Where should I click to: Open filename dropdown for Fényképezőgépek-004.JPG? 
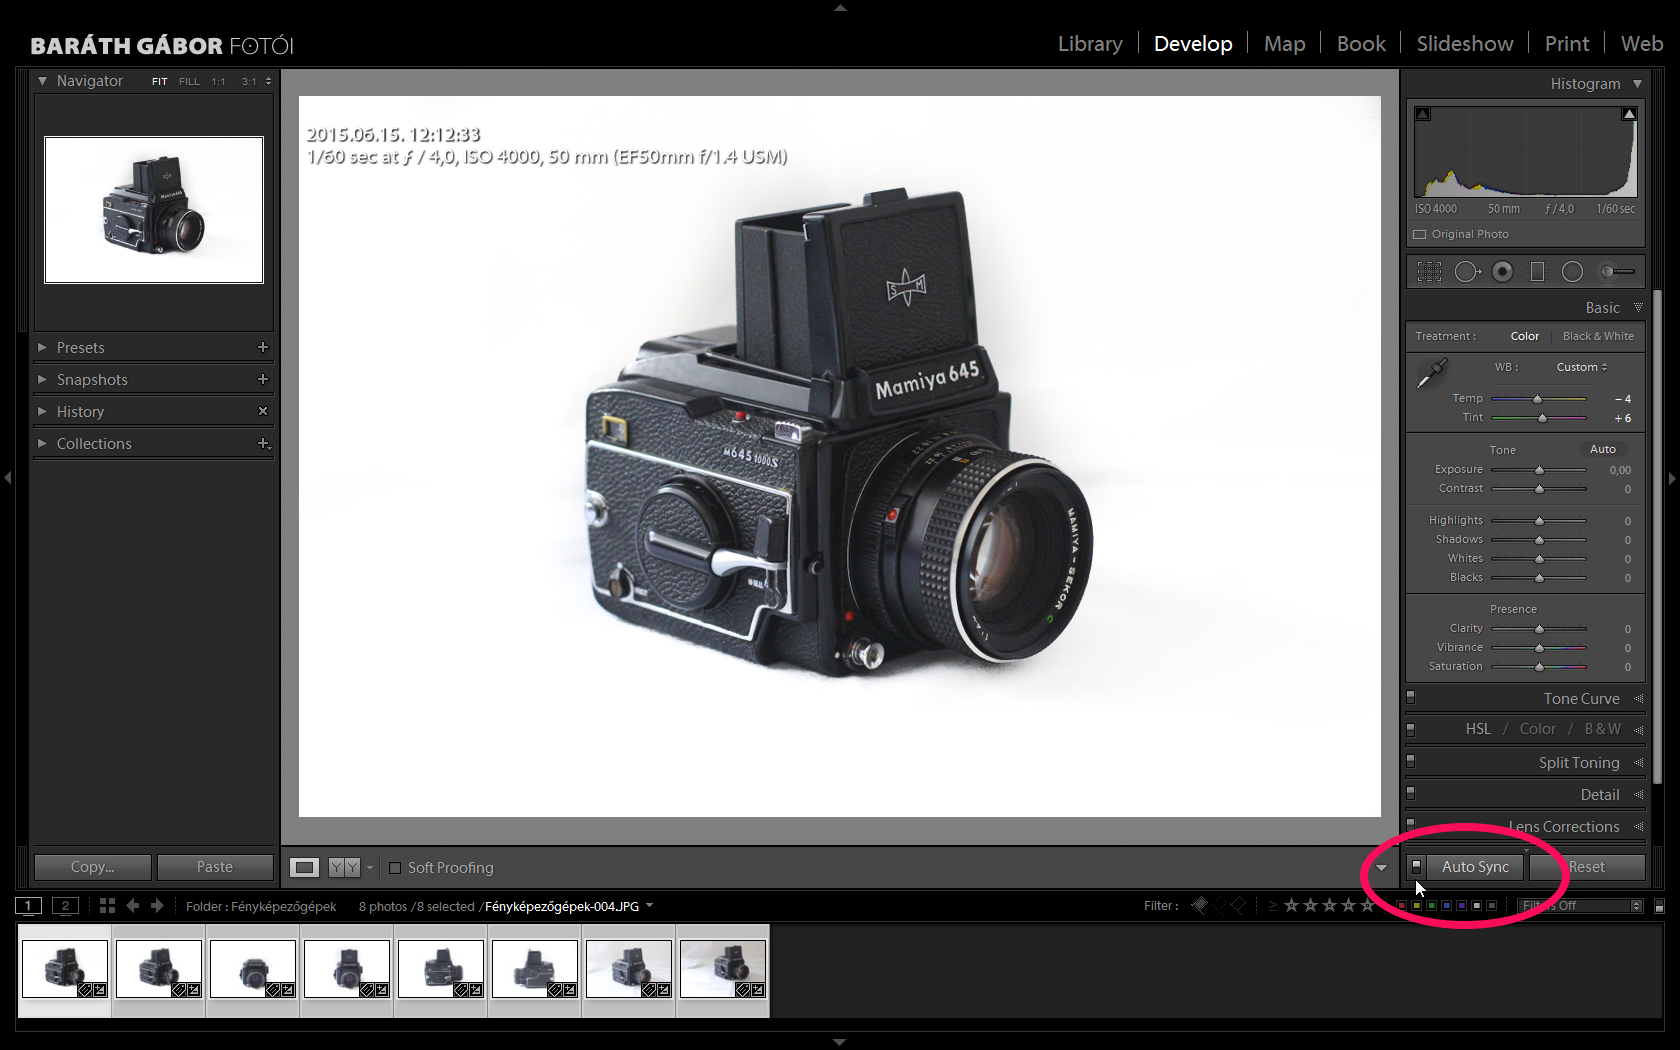point(650,906)
